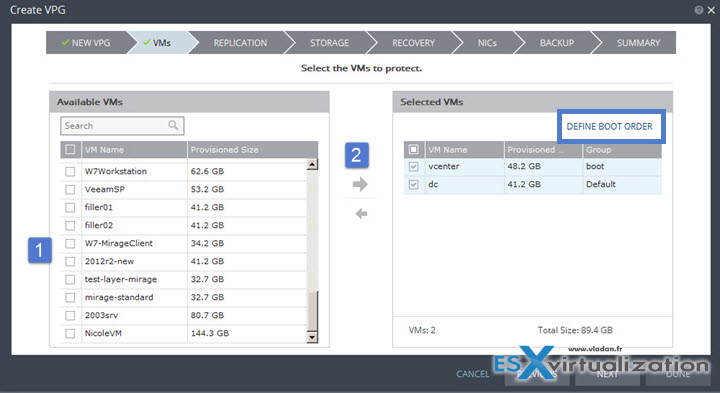Click the 144.3 GB size value
This screenshot has height=393, width=720.
coord(209,333)
